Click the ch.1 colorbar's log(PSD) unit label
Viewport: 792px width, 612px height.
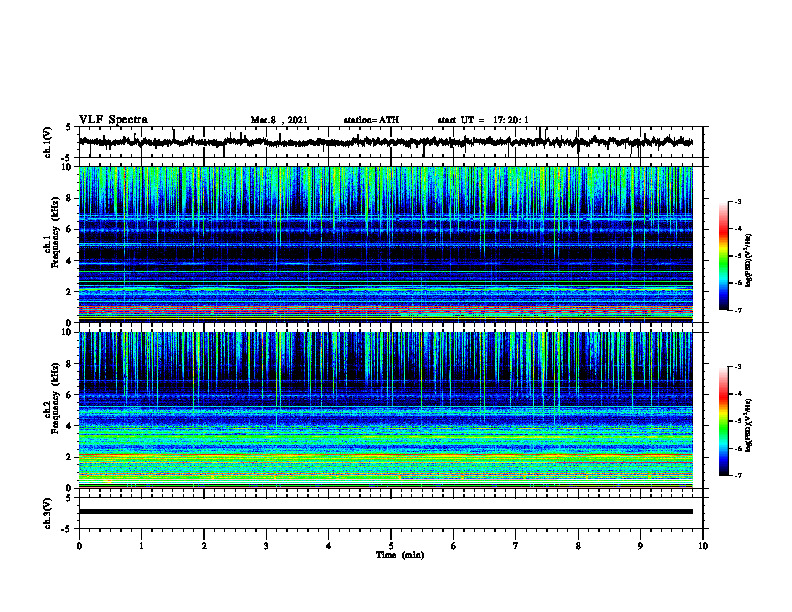(x=749, y=261)
